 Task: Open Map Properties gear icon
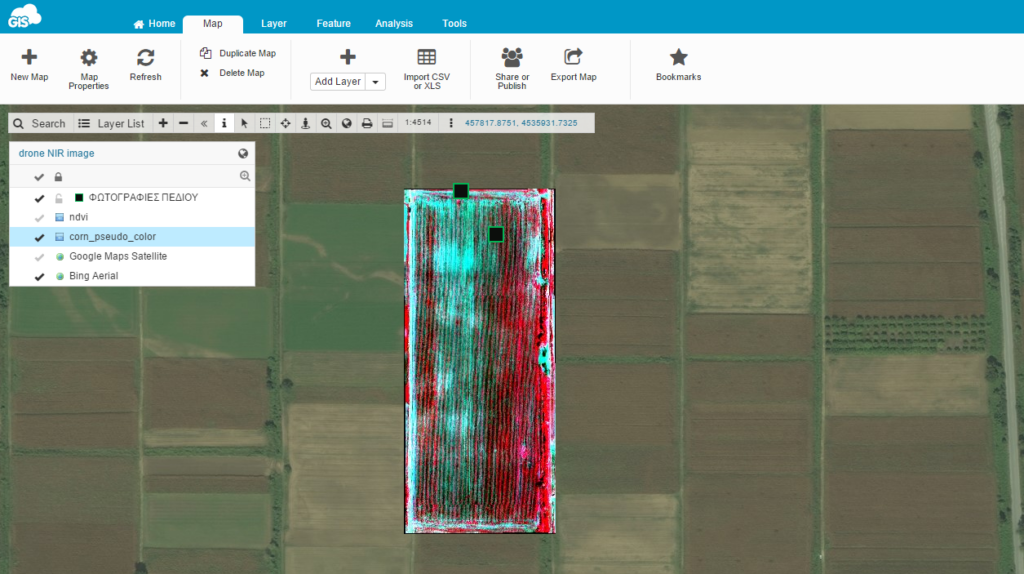(89, 57)
